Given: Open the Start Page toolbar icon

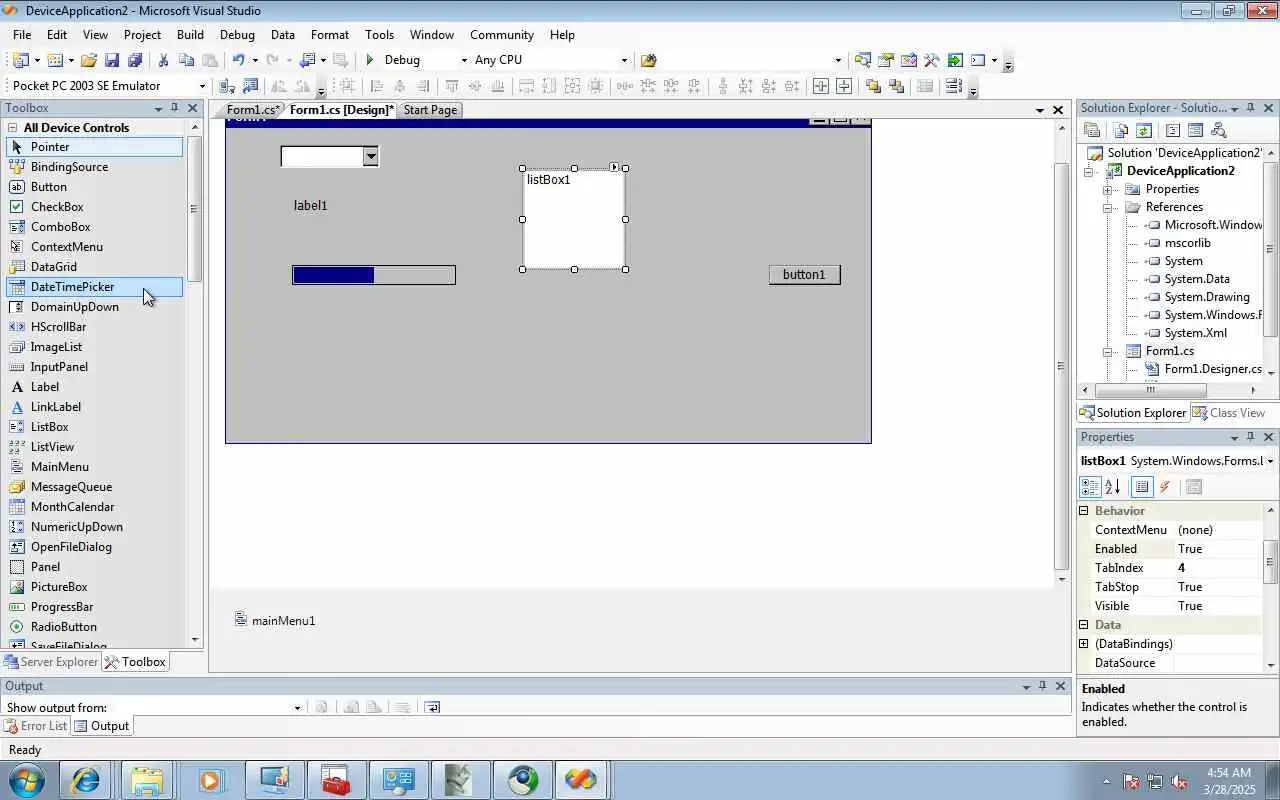Looking at the screenshot, I should click(x=955, y=60).
